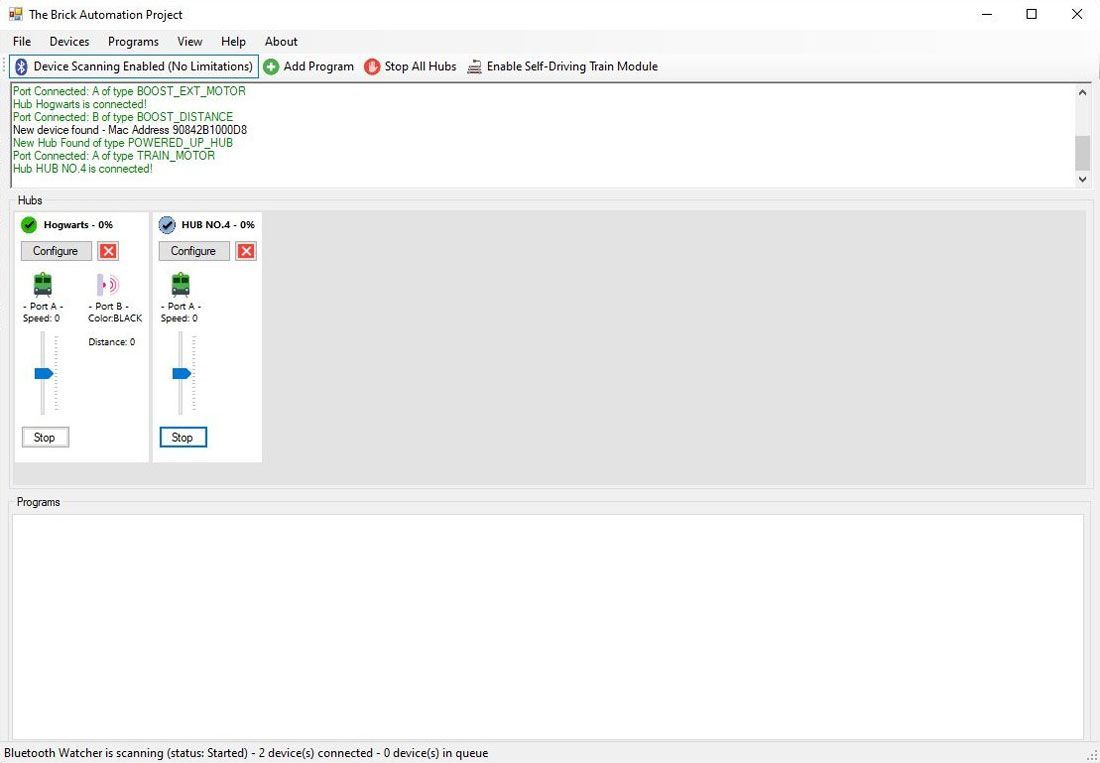Expand the Programs menu
Viewport: 1100px width, 763px height.
[x=133, y=41]
